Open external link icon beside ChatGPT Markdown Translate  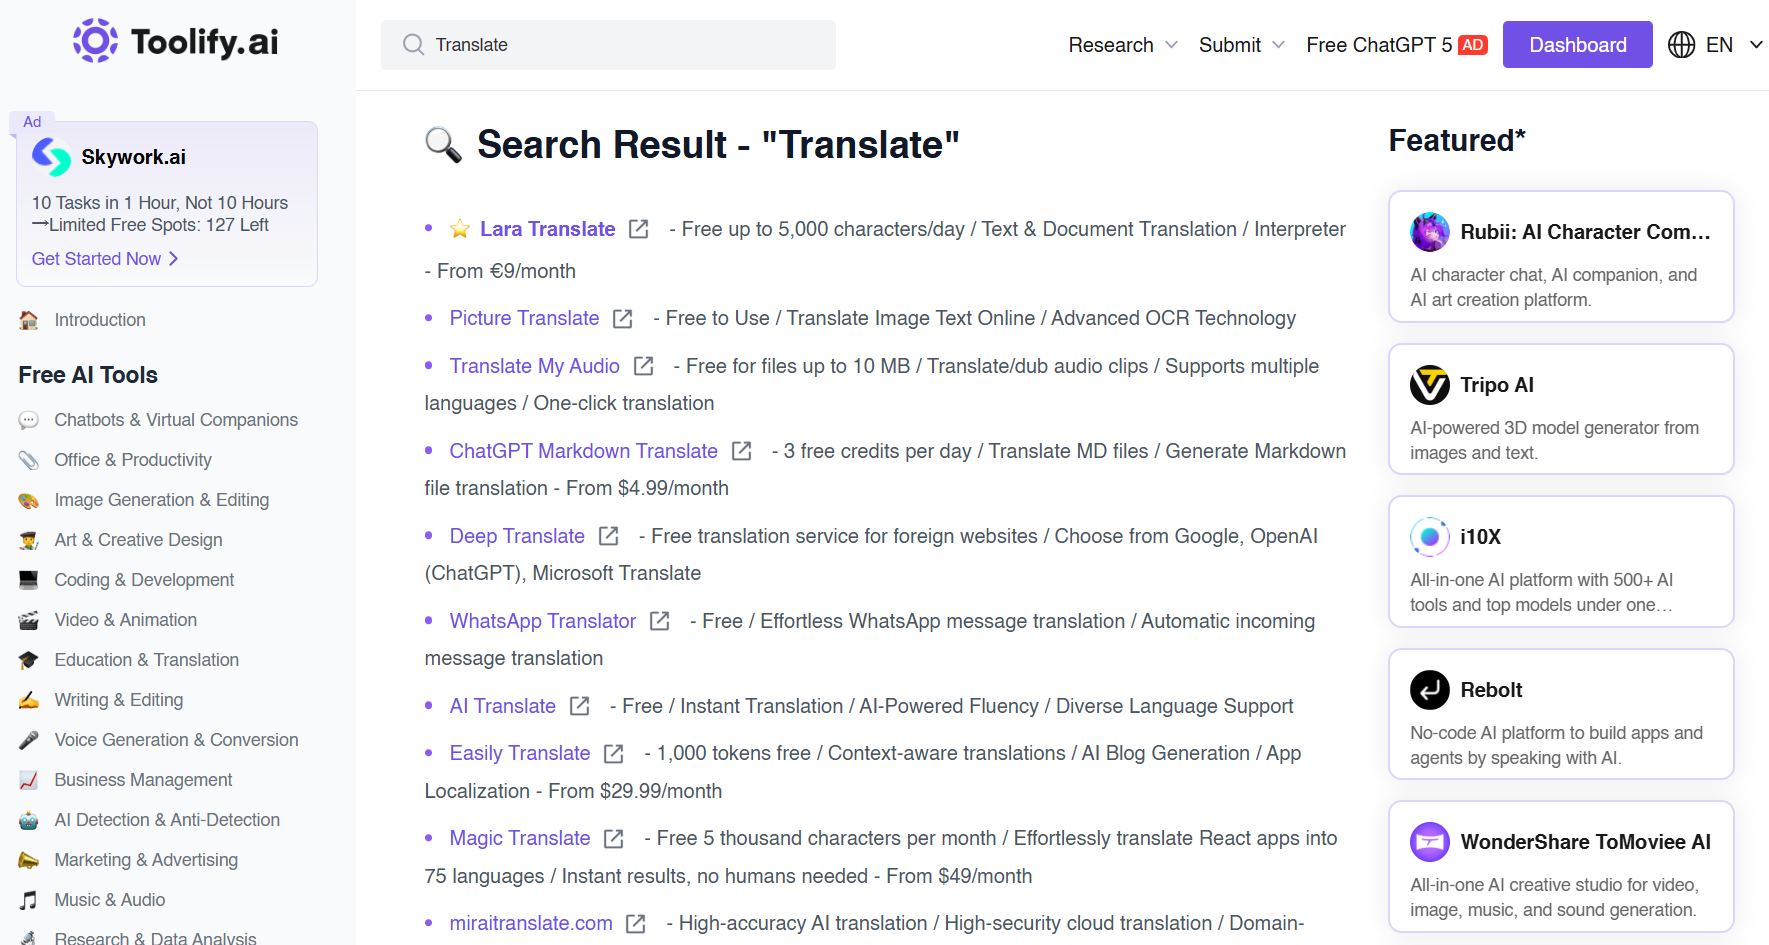click(x=741, y=451)
